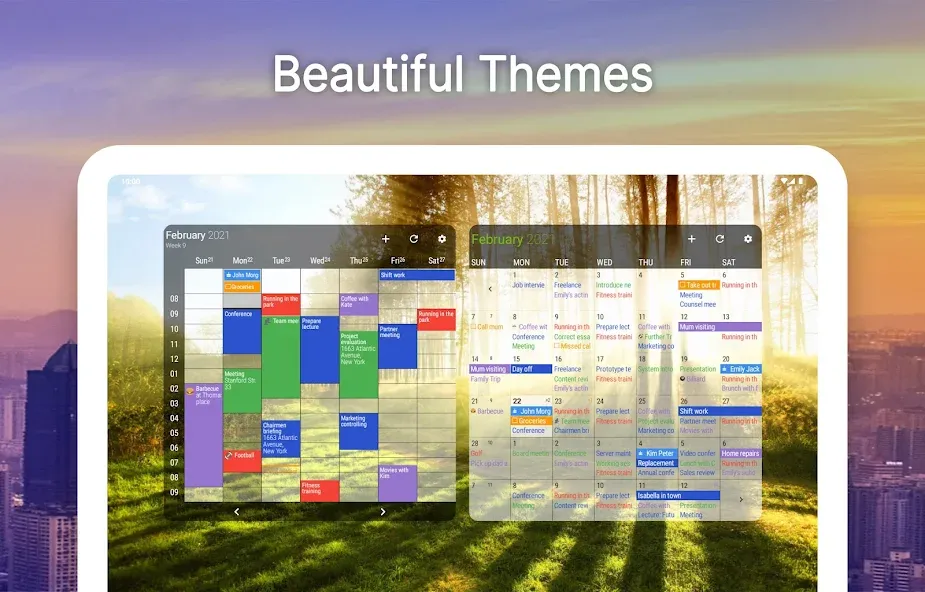Go to previous week arrow
The width and height of the screenshot is (925, 592).
(237, 512)
